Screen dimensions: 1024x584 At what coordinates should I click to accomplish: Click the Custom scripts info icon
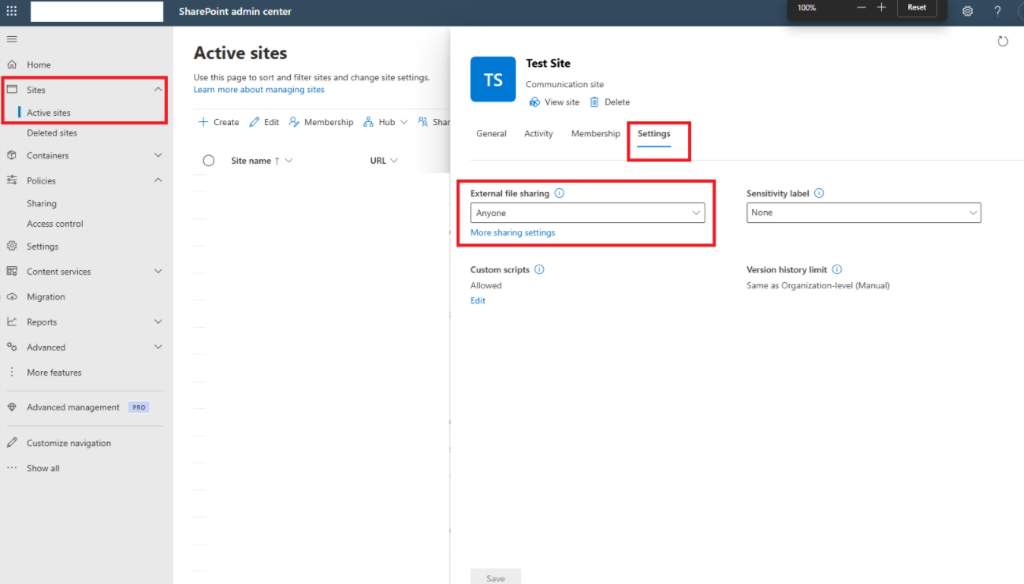[x=539, y=269]
